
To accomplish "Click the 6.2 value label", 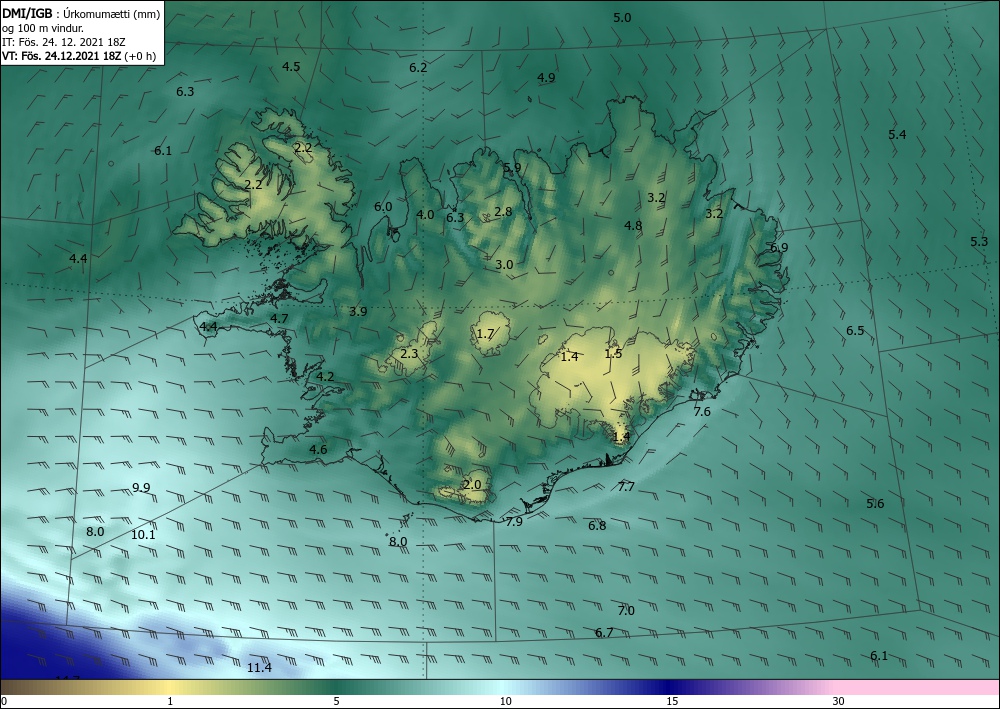I will point(418,68).
